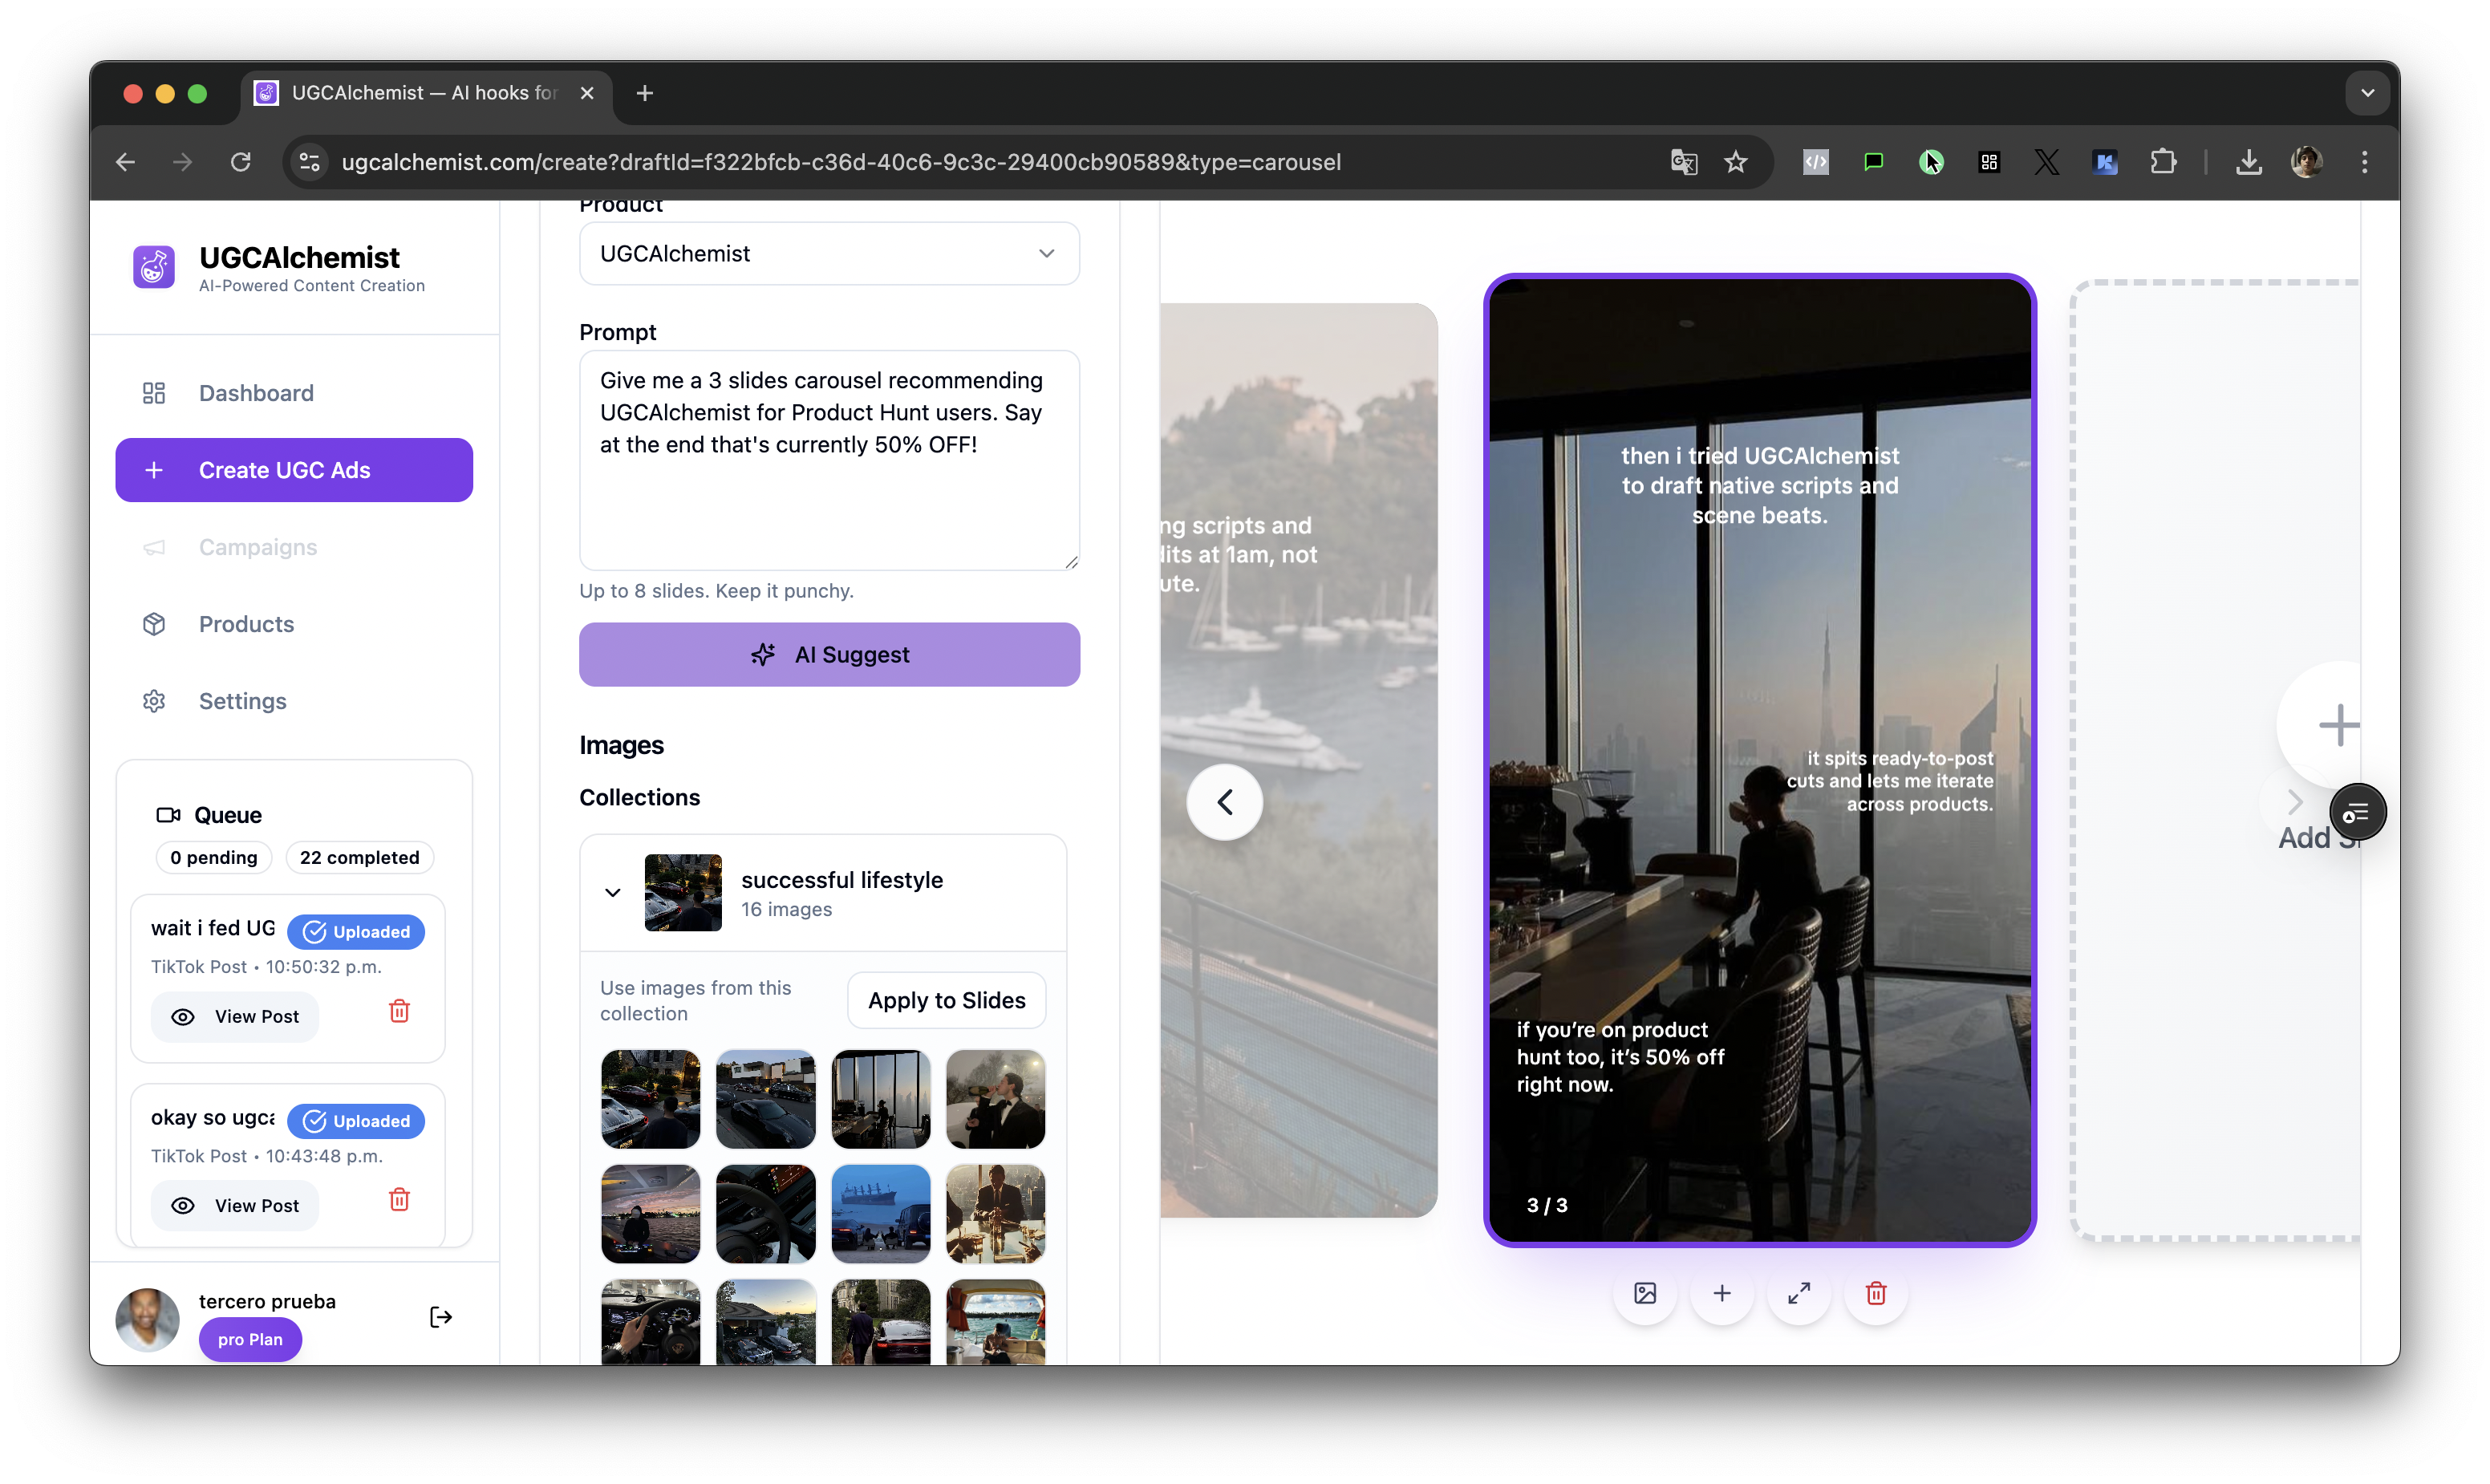Click the tercero prueba profile avatar
2490x1484 pixels.
pos(147,1320)
